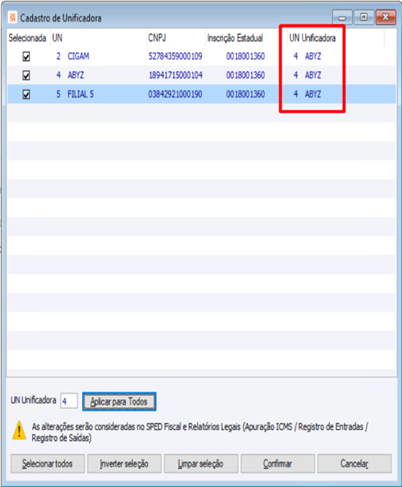402x487 pixels.
Task: Click the 'Inverter seleção' button
Action: click(x=124, y=464)
